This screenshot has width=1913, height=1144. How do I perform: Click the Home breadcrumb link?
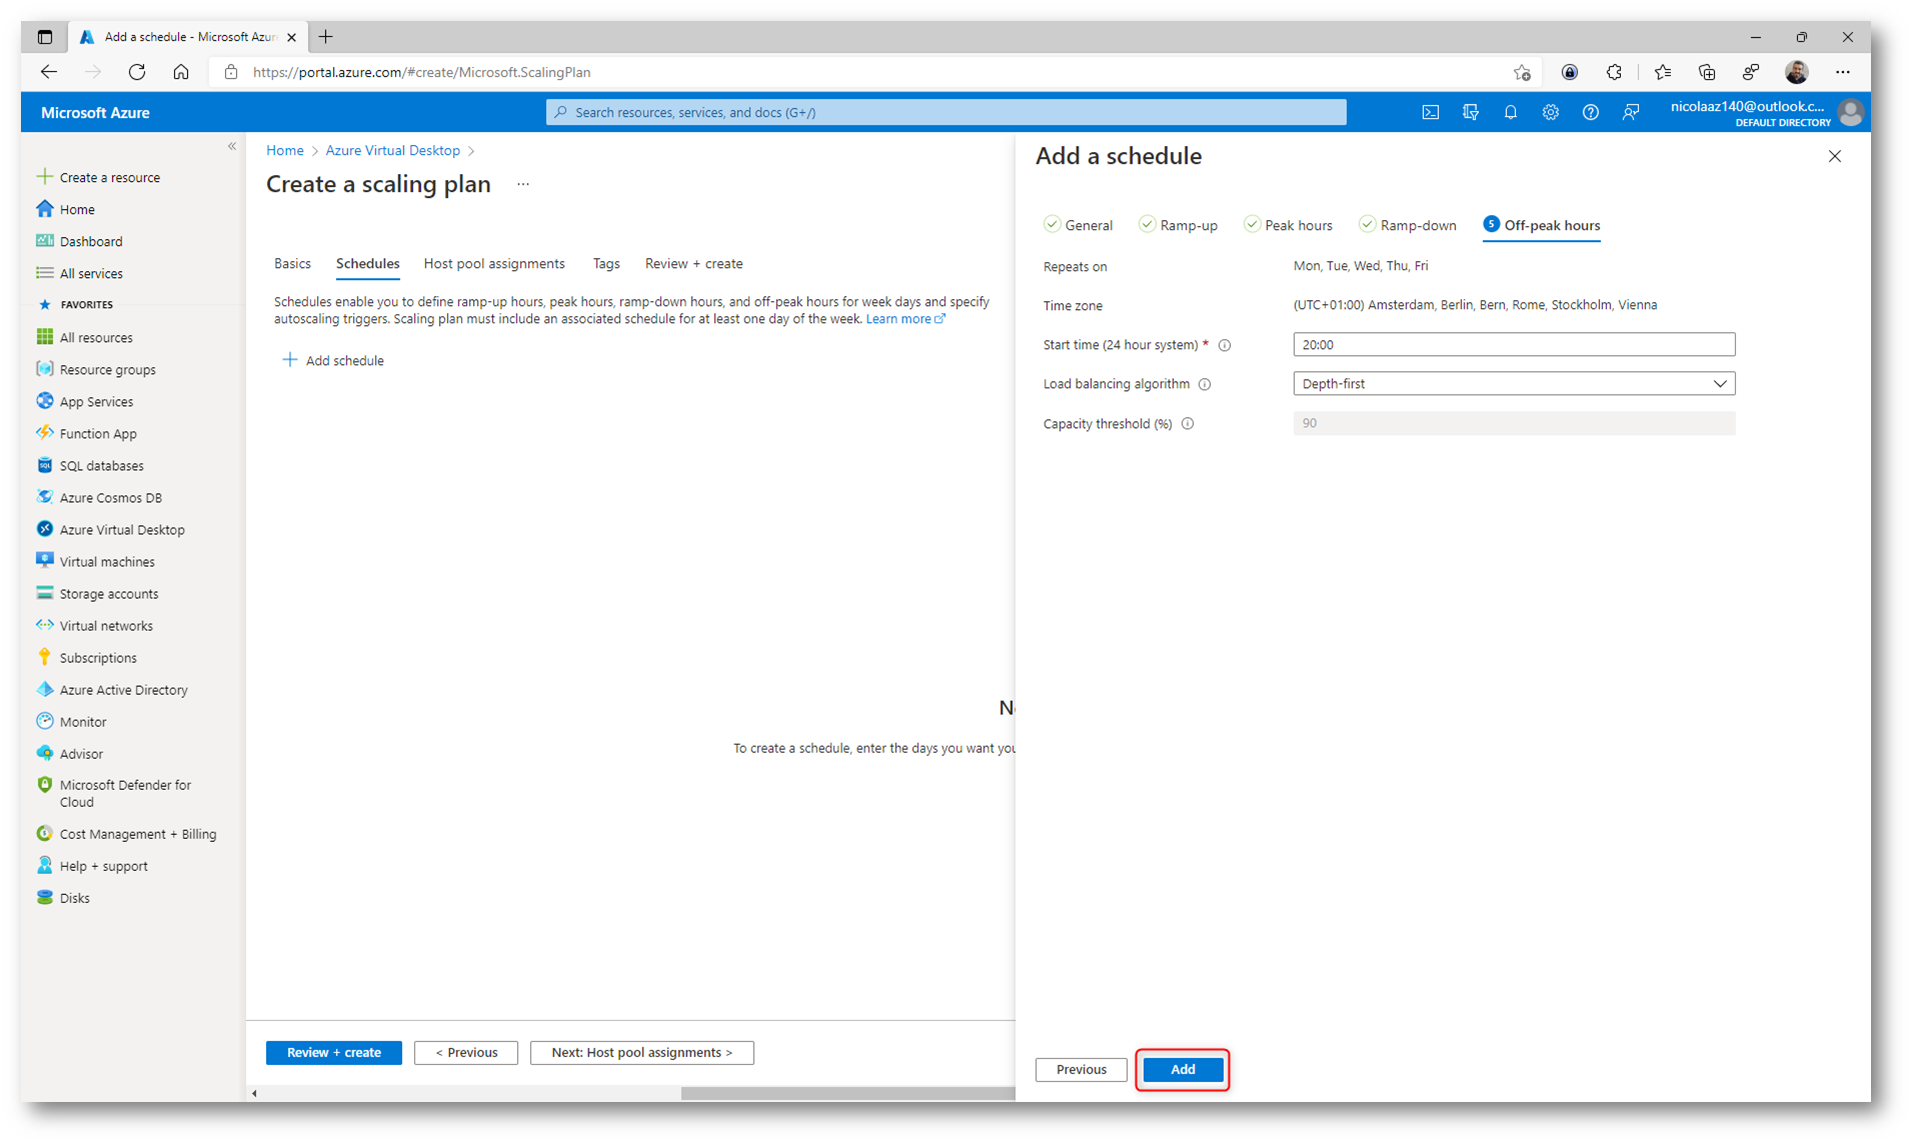tap(285, 150)
